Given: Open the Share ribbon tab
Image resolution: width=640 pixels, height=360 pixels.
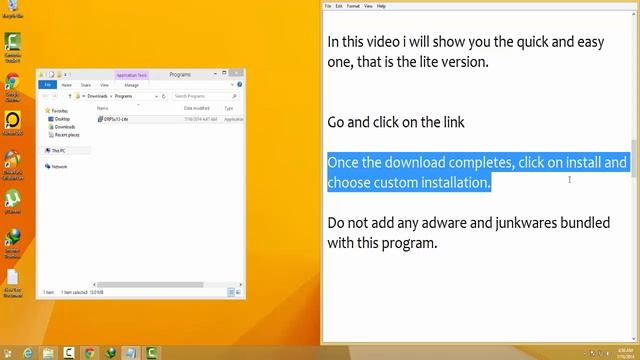Looking at the screenshot, I should tap(86, 85).
